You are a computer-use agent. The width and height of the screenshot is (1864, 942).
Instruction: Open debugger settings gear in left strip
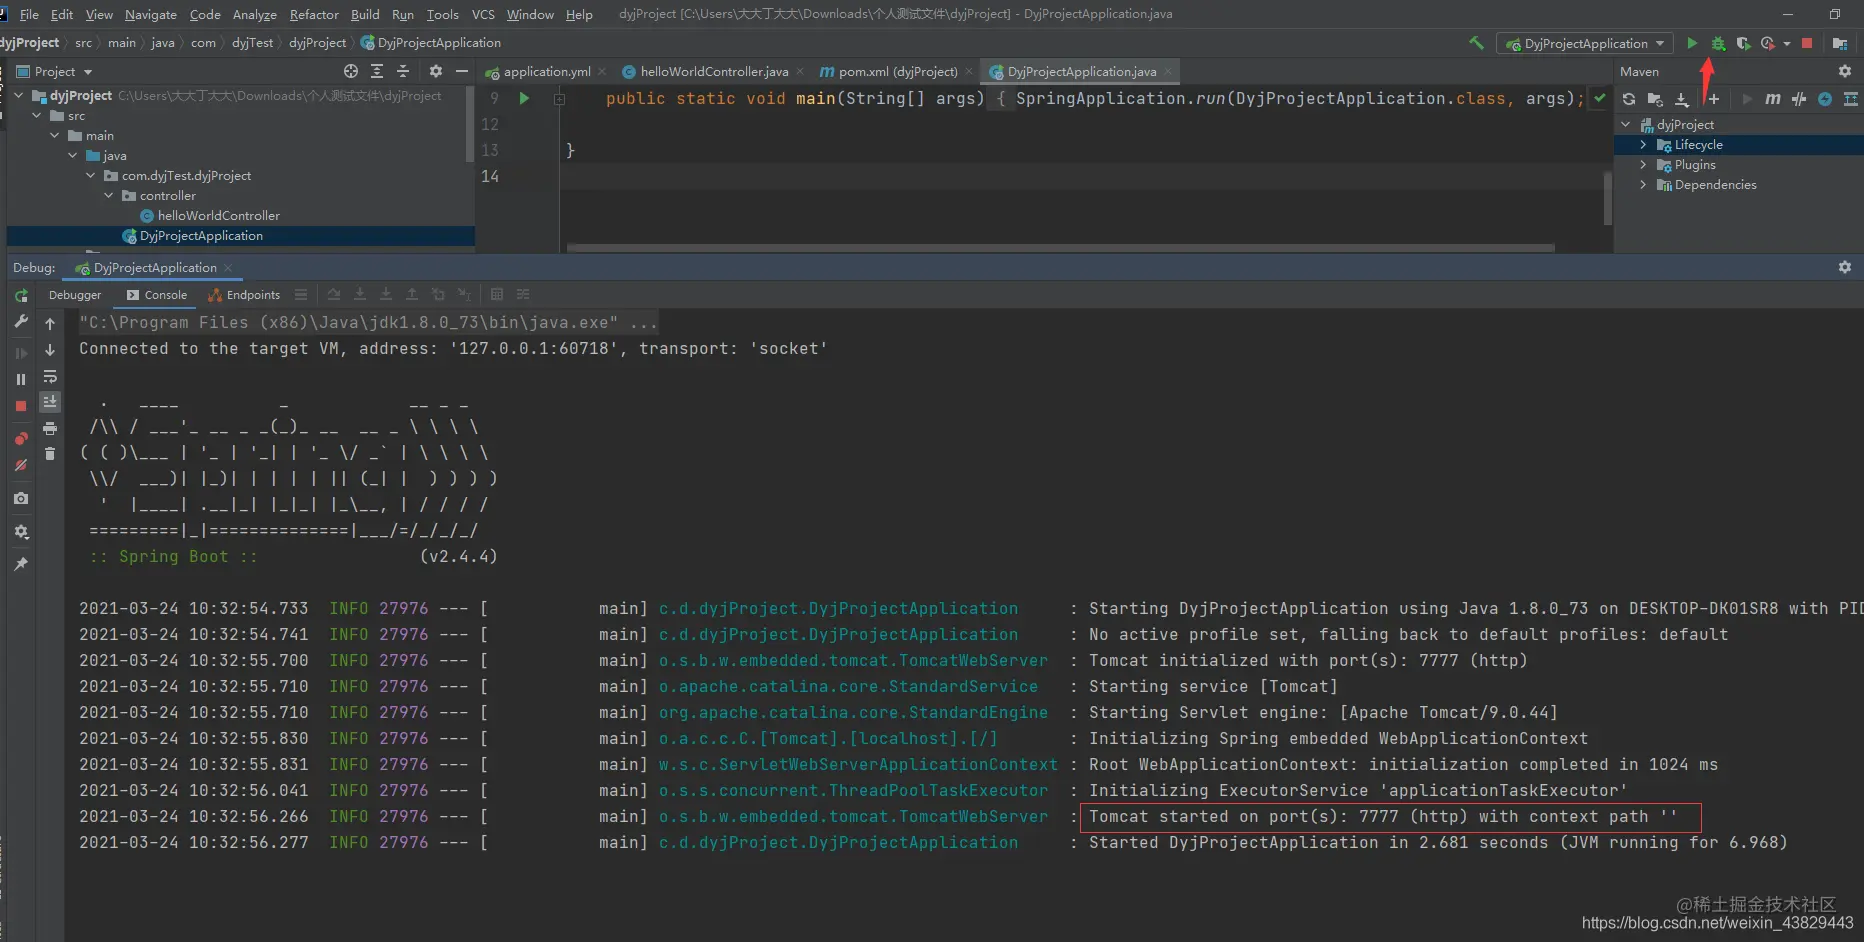[21, 531]
